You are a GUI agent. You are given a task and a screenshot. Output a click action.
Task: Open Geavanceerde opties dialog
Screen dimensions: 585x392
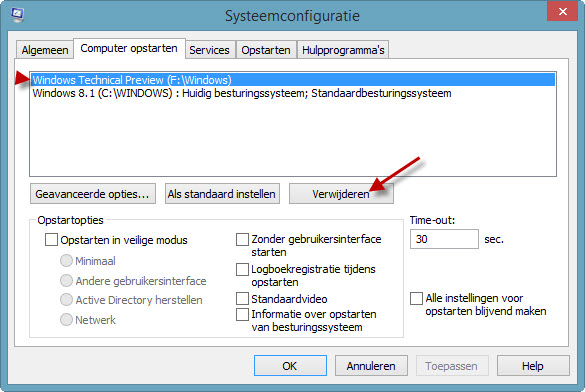click(x=93, y=194)
